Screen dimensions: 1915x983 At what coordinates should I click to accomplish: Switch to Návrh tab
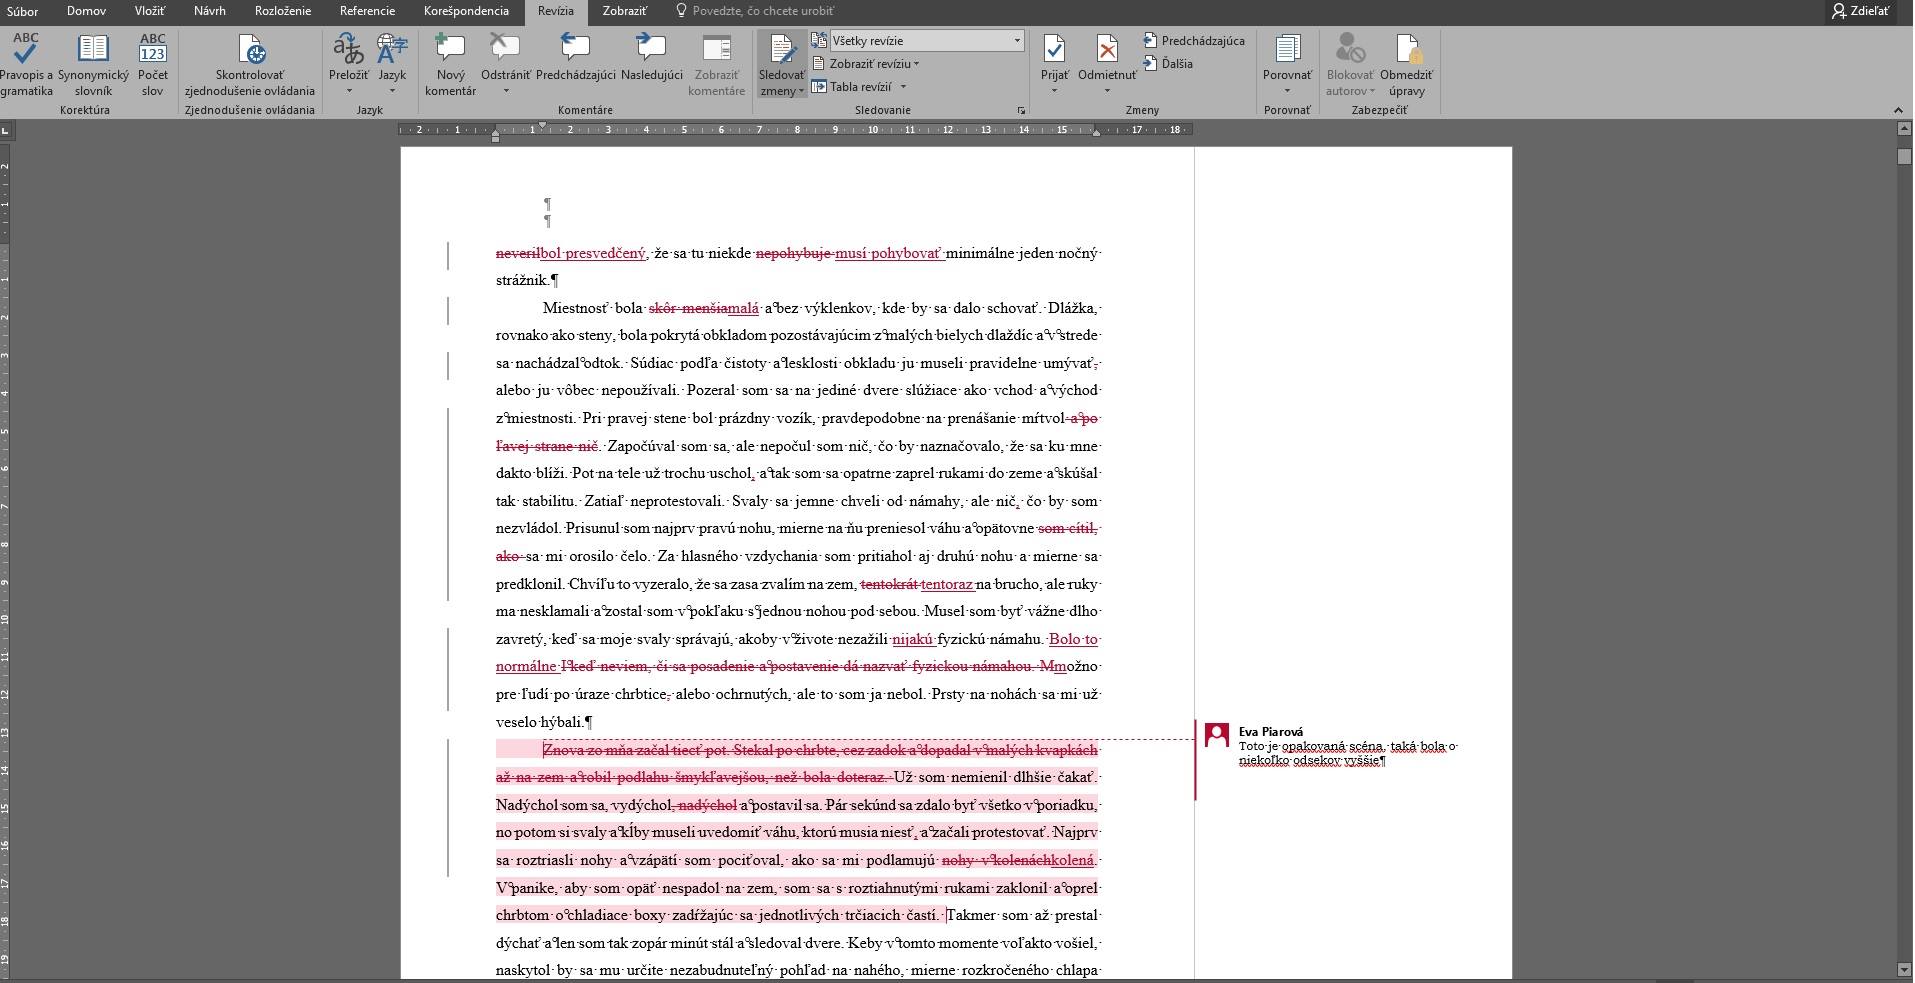(x=210, y=11)
